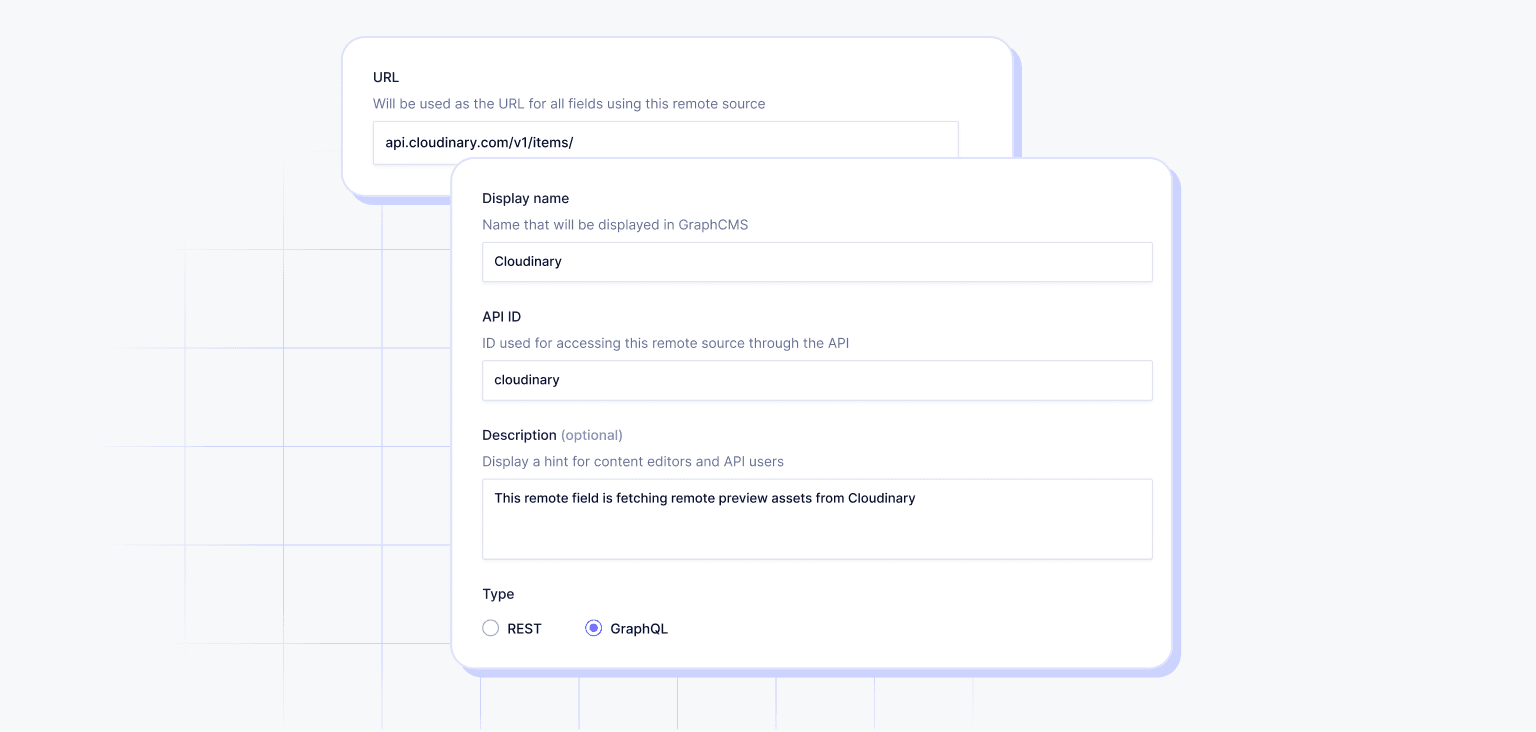Click the URL input field
The height and width of the screenshot is (732, 1536).
pos(666,142)
